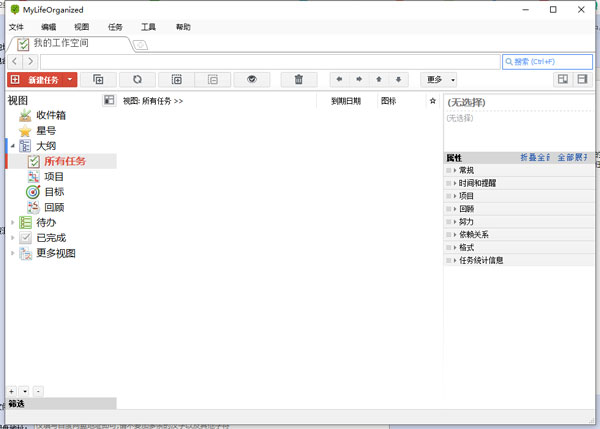Select 目标 goals view
The image size is (600, 429).
54,192
